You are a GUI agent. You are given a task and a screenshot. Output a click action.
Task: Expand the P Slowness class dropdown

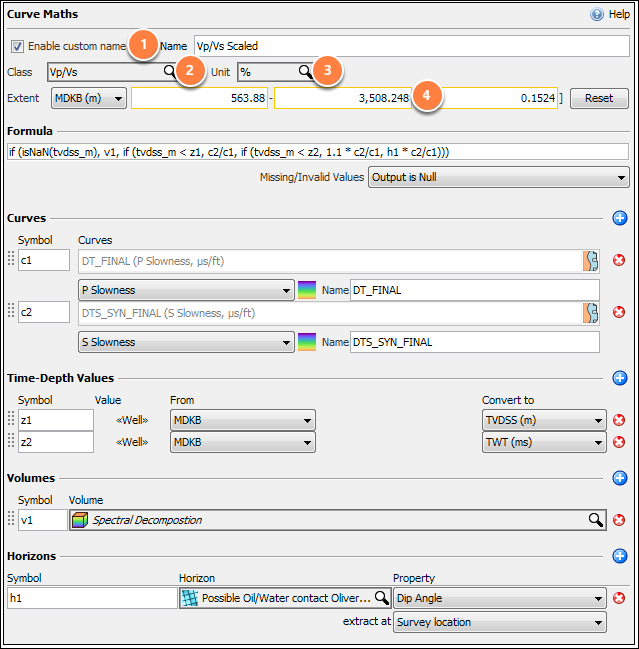(186, 290)
